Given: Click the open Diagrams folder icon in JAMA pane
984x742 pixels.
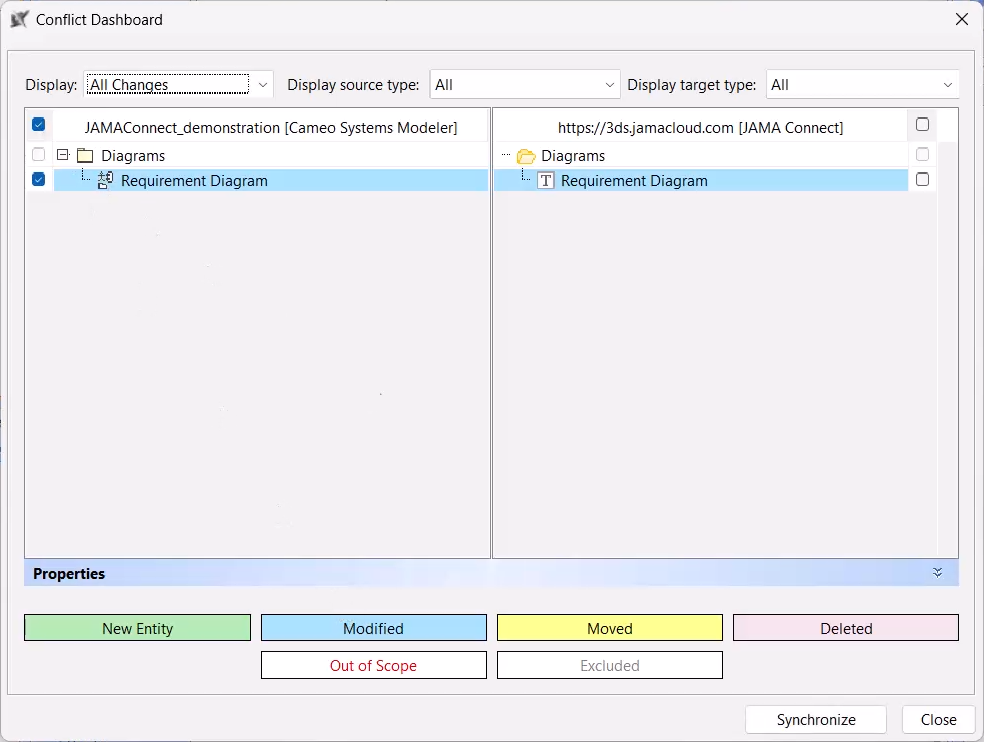Looking at the screenshot, I should [x=526, y=156].
